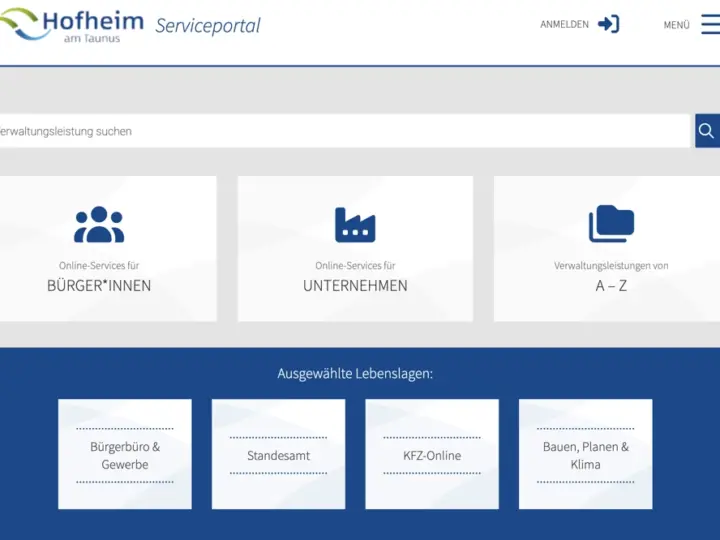Click the folders icon
The image size is (720, 540).
pyautogui.click(x=611, y=224)
